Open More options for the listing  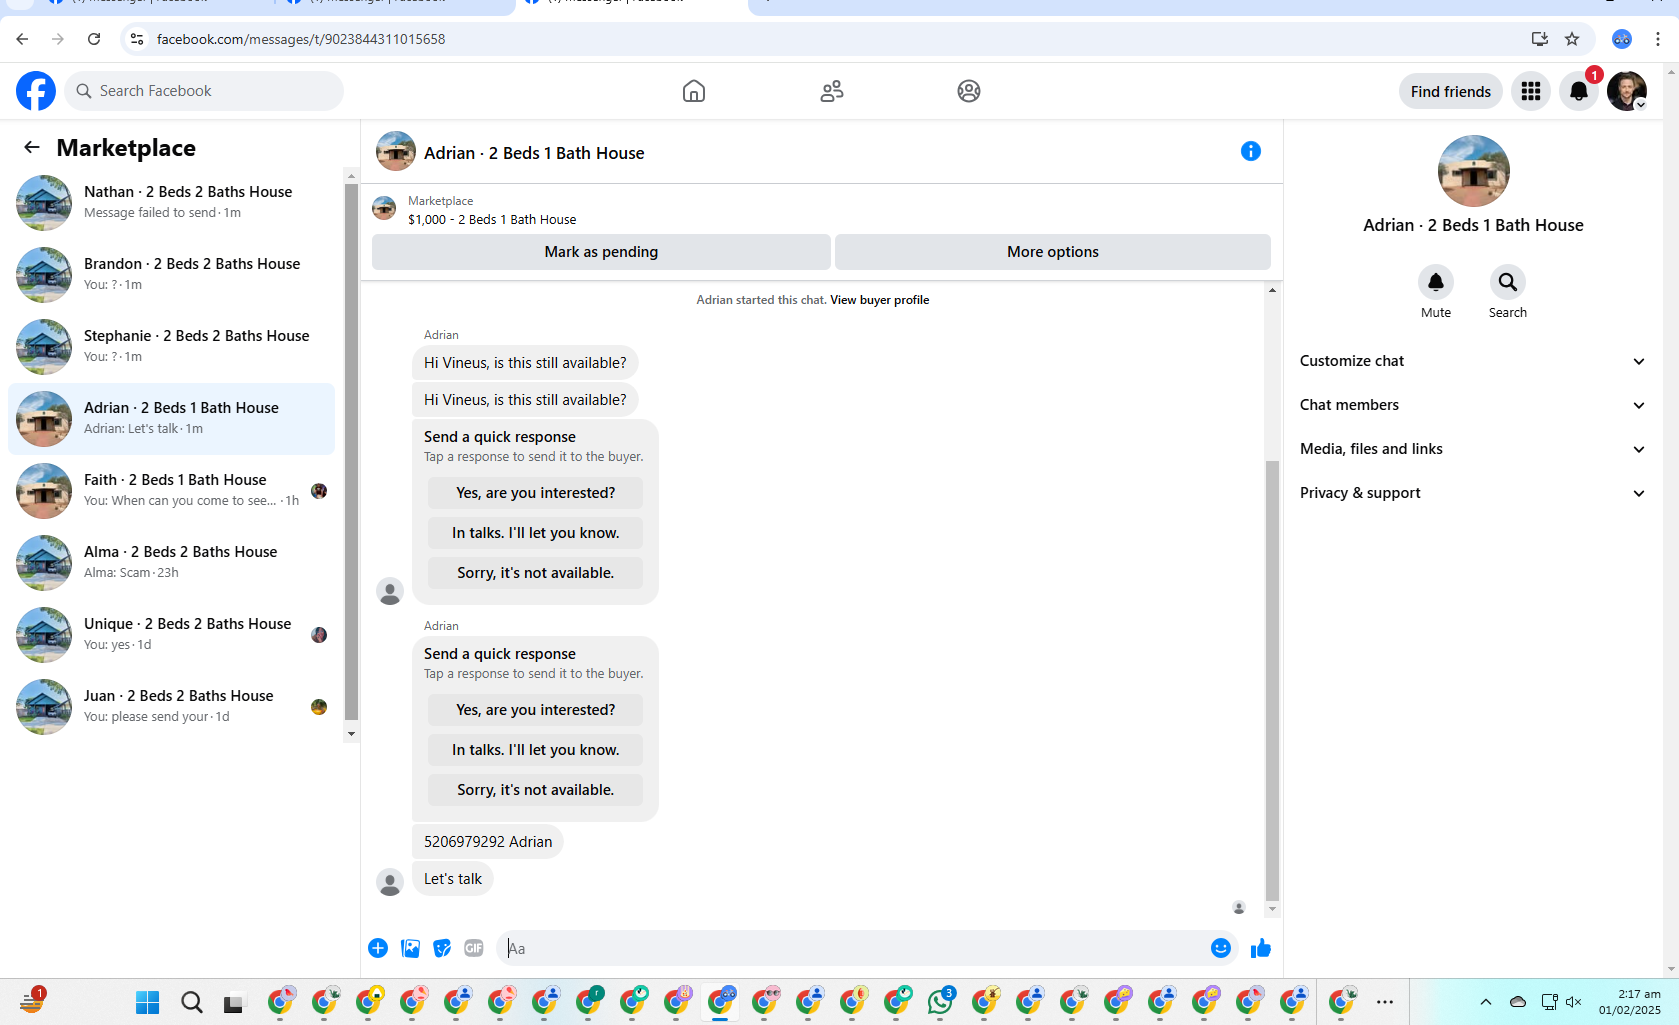pos(1053,252)
